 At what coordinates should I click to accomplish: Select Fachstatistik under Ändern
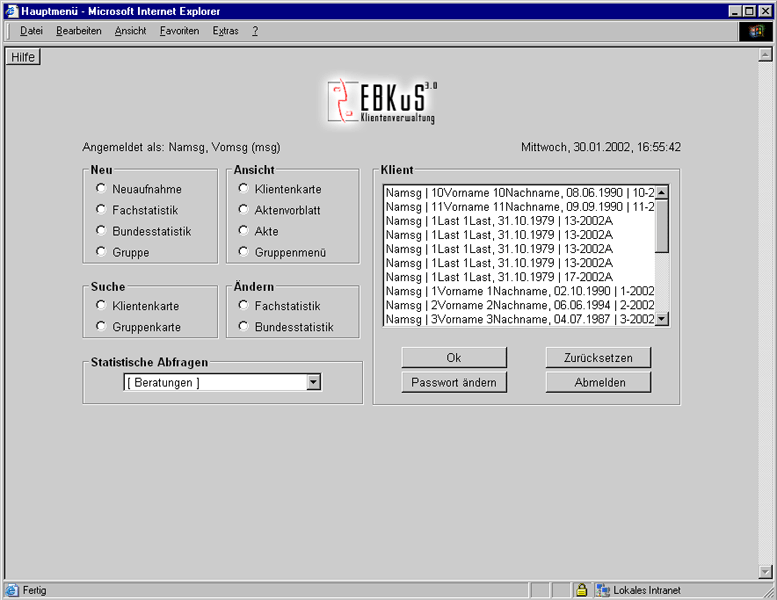tap(243, 305)
